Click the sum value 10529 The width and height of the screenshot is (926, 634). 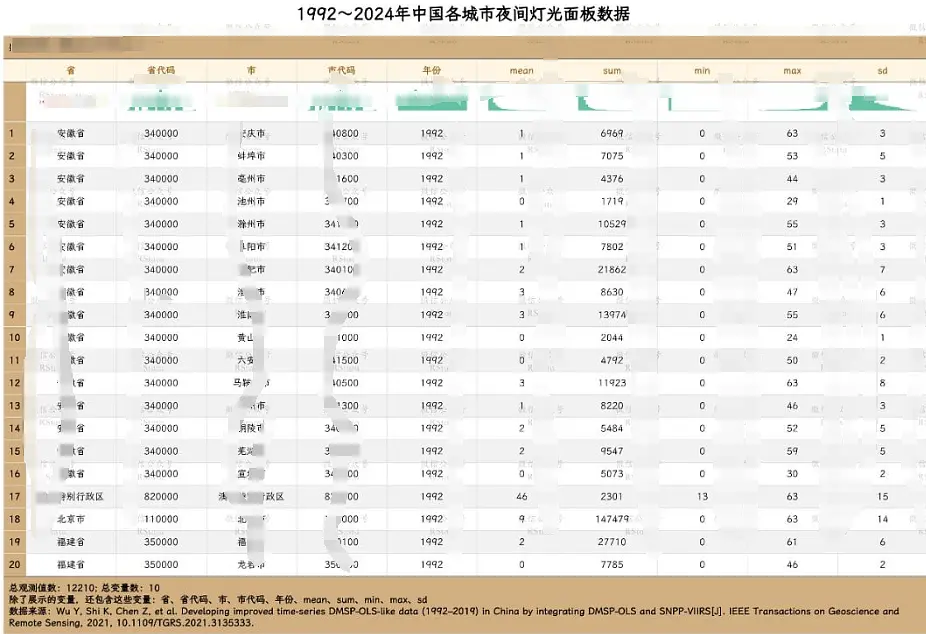tap(612, 224)
